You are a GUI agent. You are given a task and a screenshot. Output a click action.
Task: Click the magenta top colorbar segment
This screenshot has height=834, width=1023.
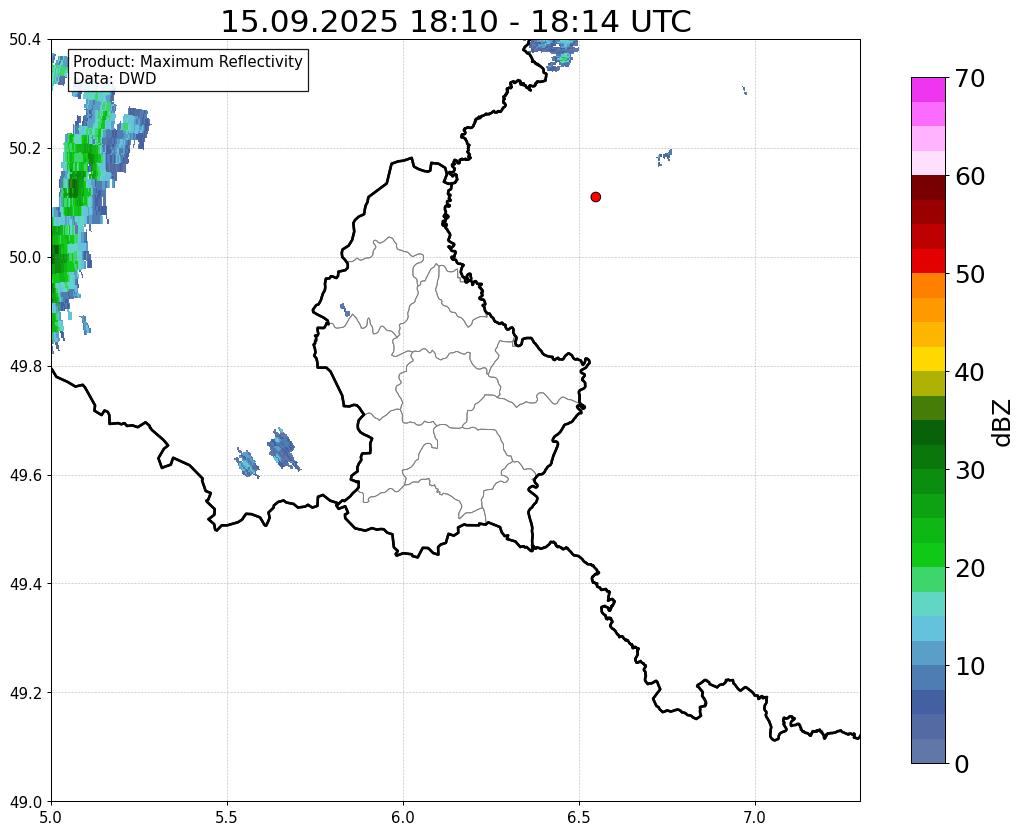click(x=928, y=90)
